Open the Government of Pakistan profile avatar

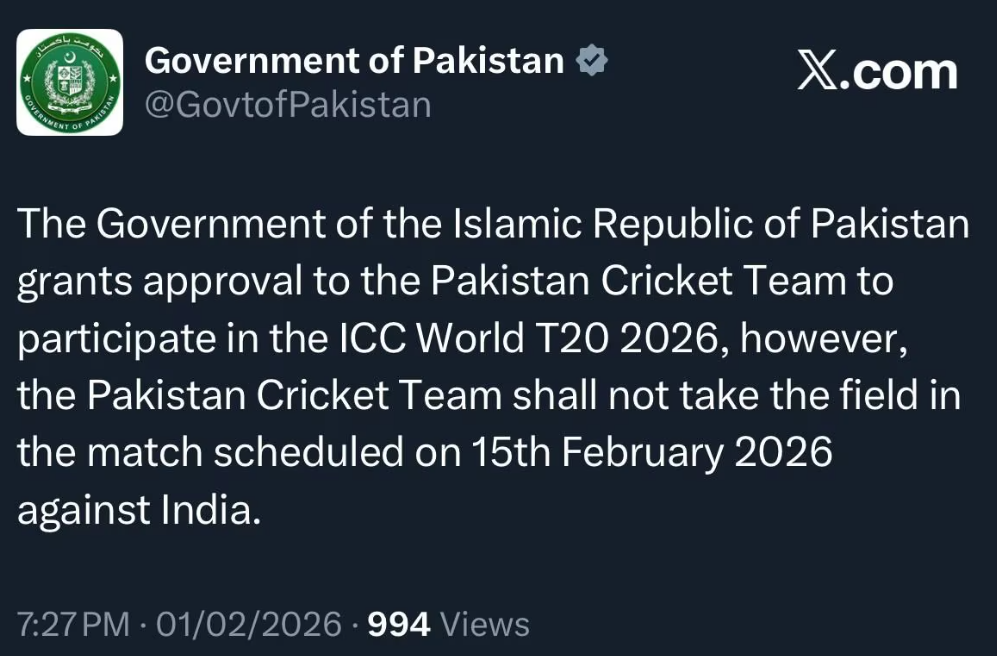click(x=69, y=82)
